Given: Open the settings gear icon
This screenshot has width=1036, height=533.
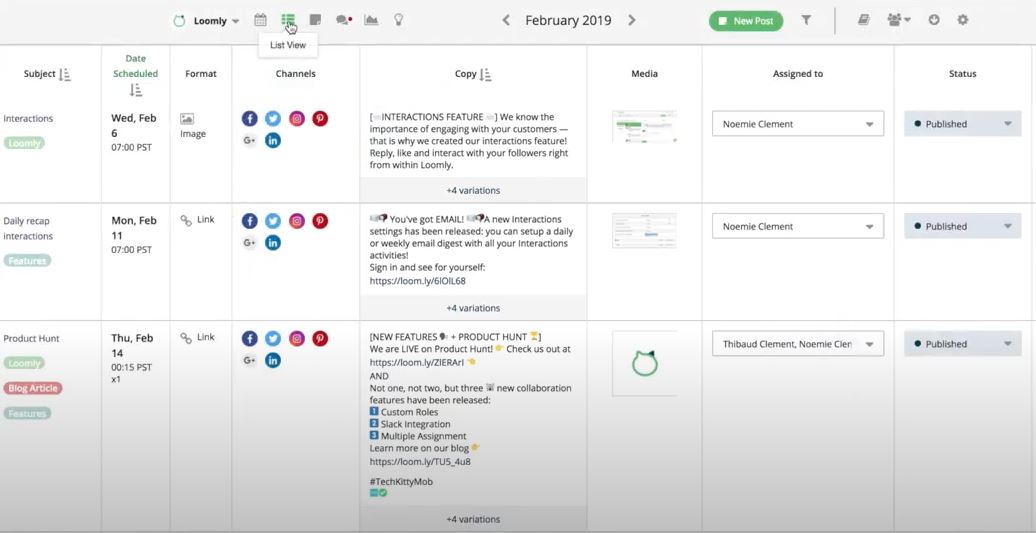Looking at the screenshot, I should point(963,20).
